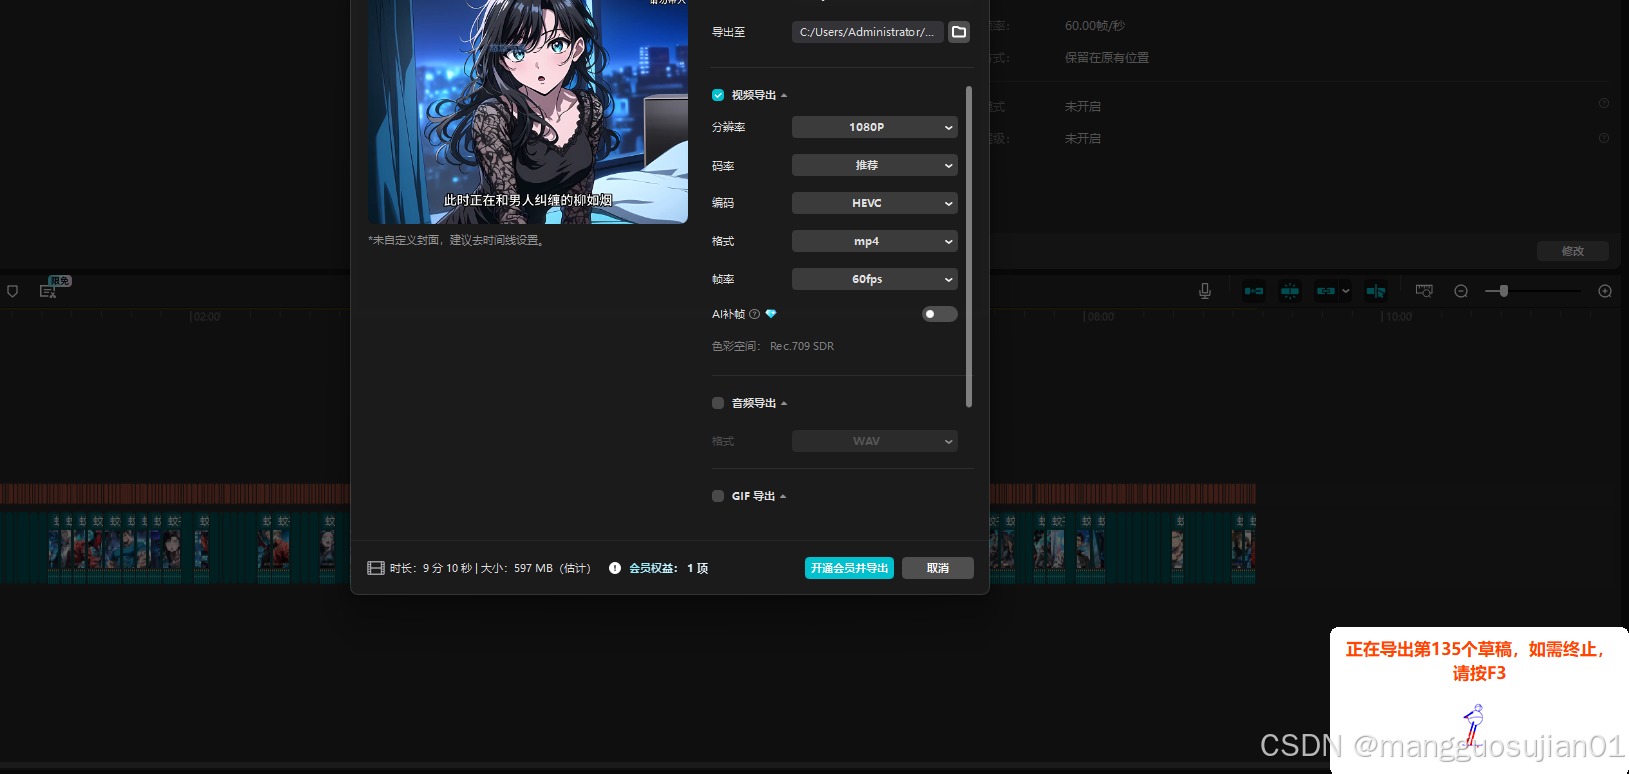Collapse the 视频导出 section arrow
This screenshot has height=774, width=1629.
tap(784, 96)
